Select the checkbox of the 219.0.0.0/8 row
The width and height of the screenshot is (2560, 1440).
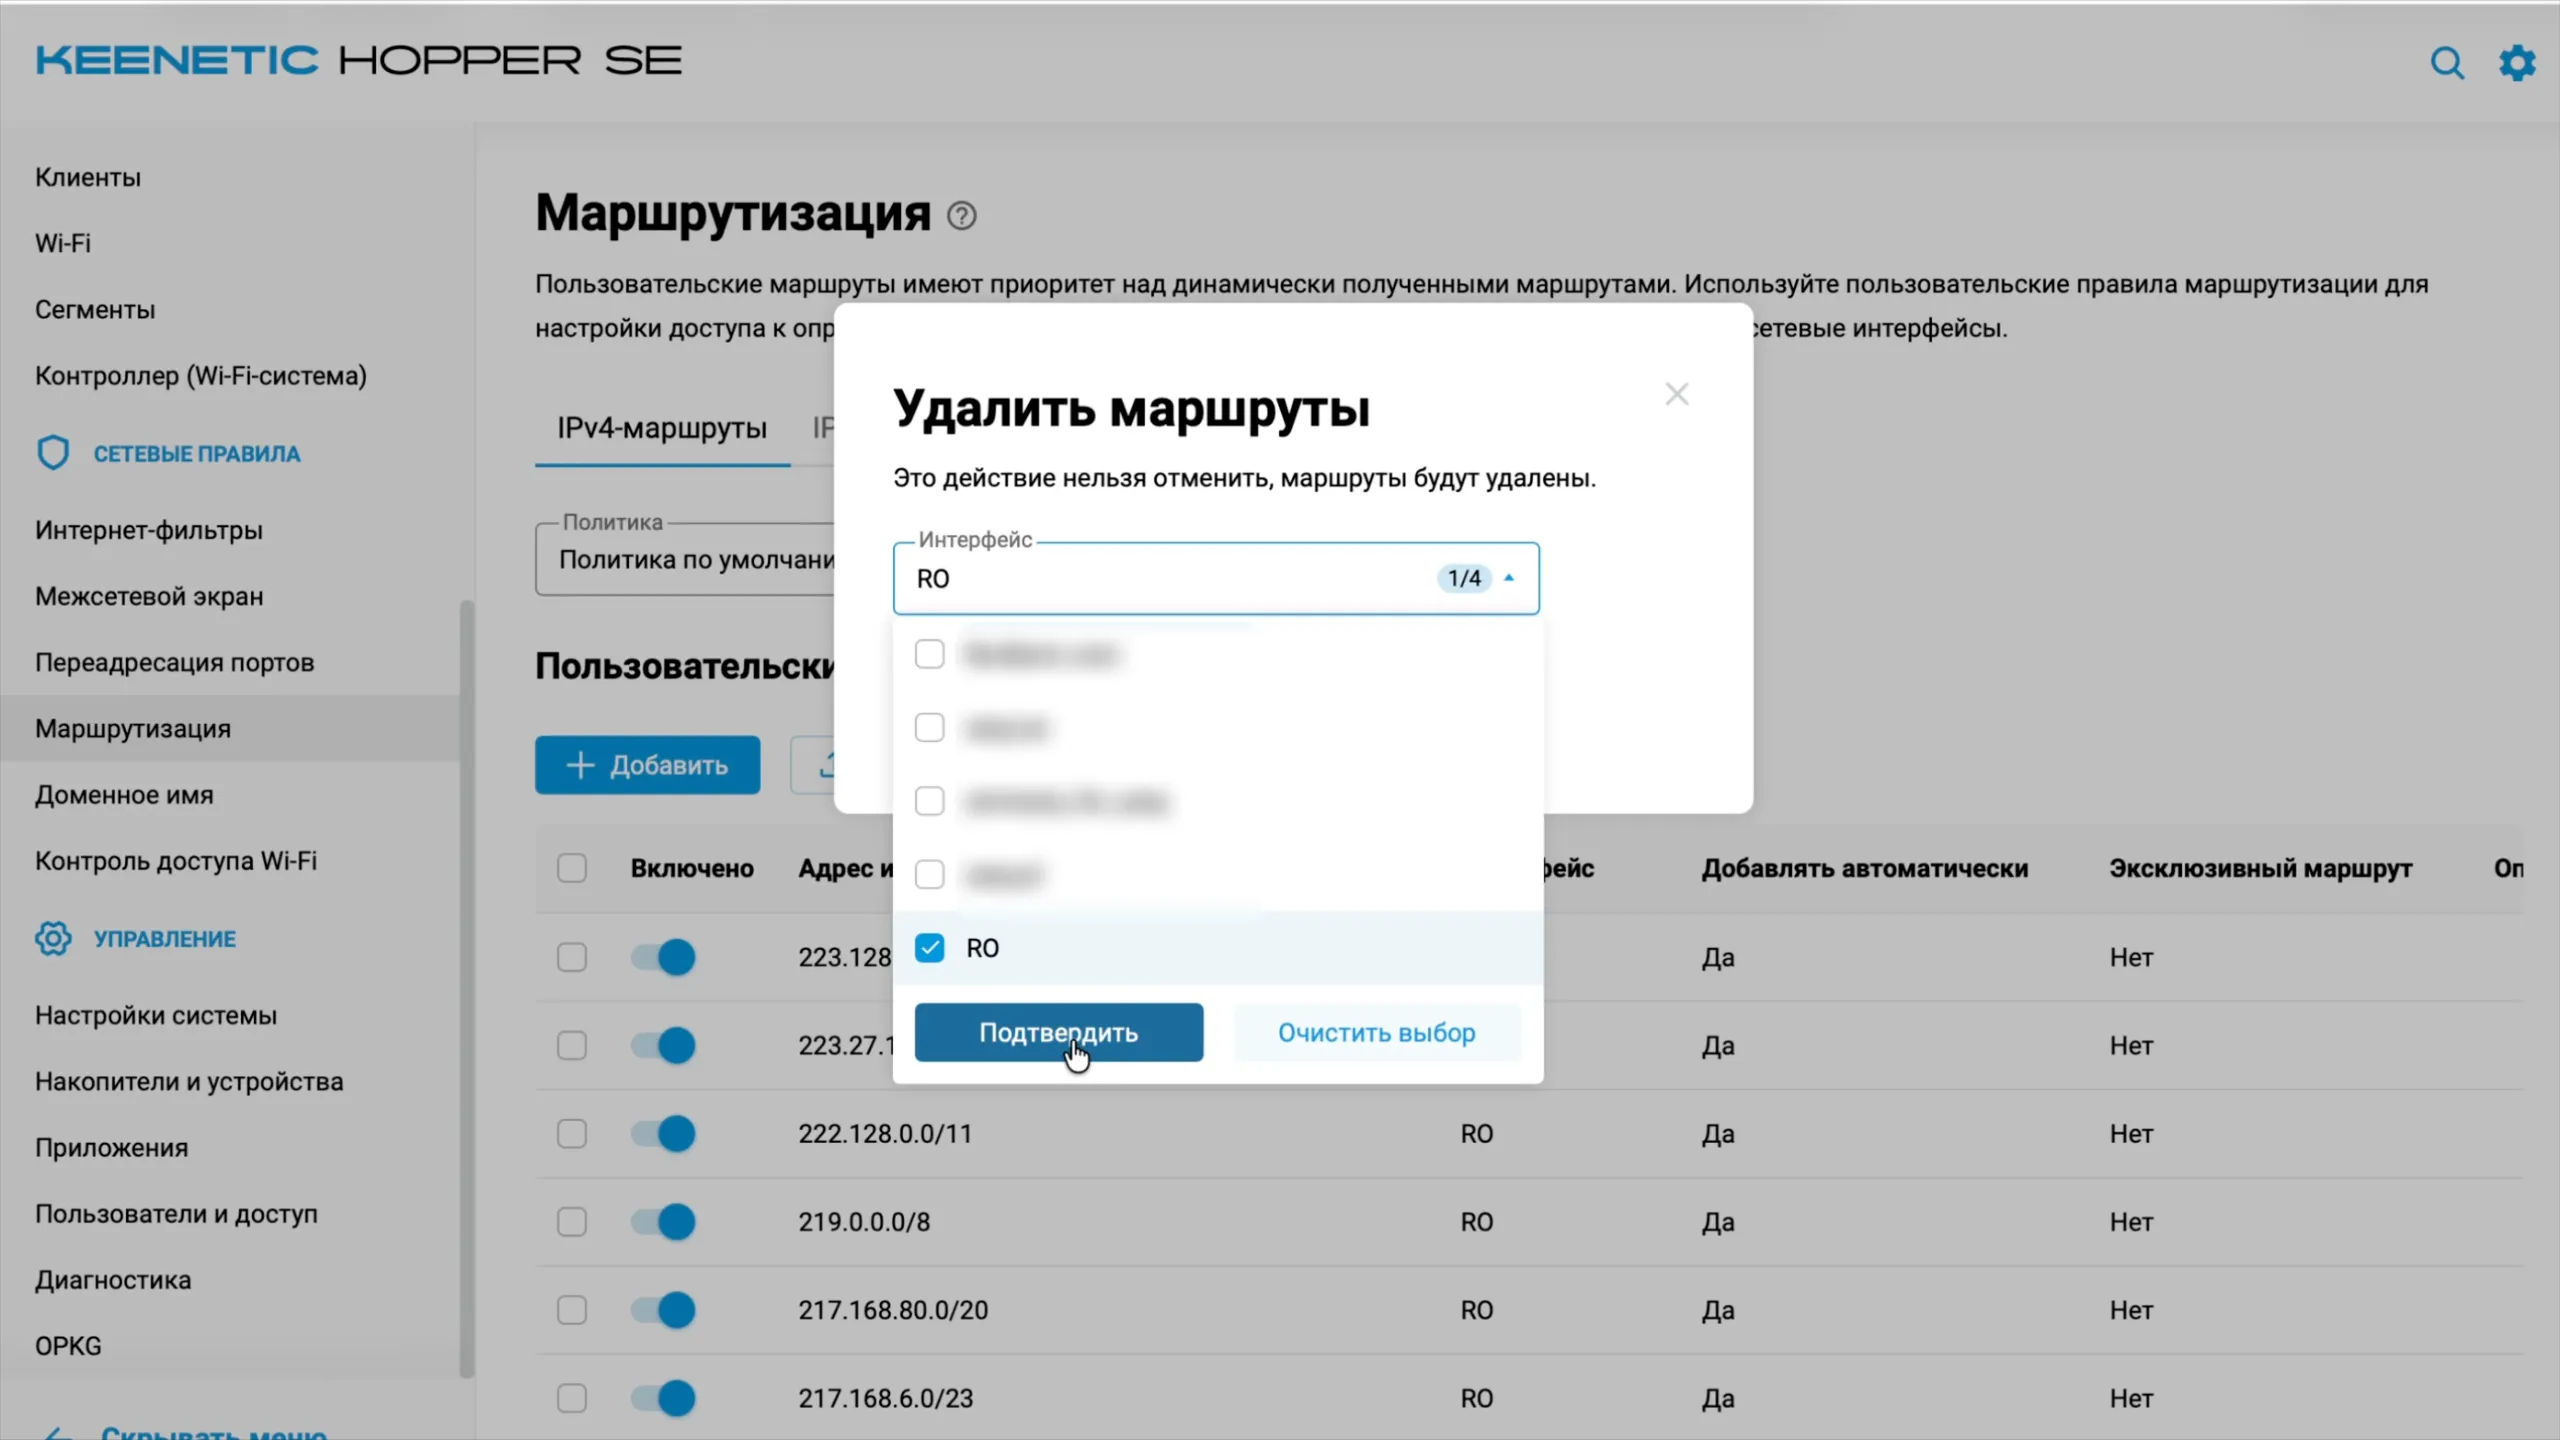[572, 1222]
